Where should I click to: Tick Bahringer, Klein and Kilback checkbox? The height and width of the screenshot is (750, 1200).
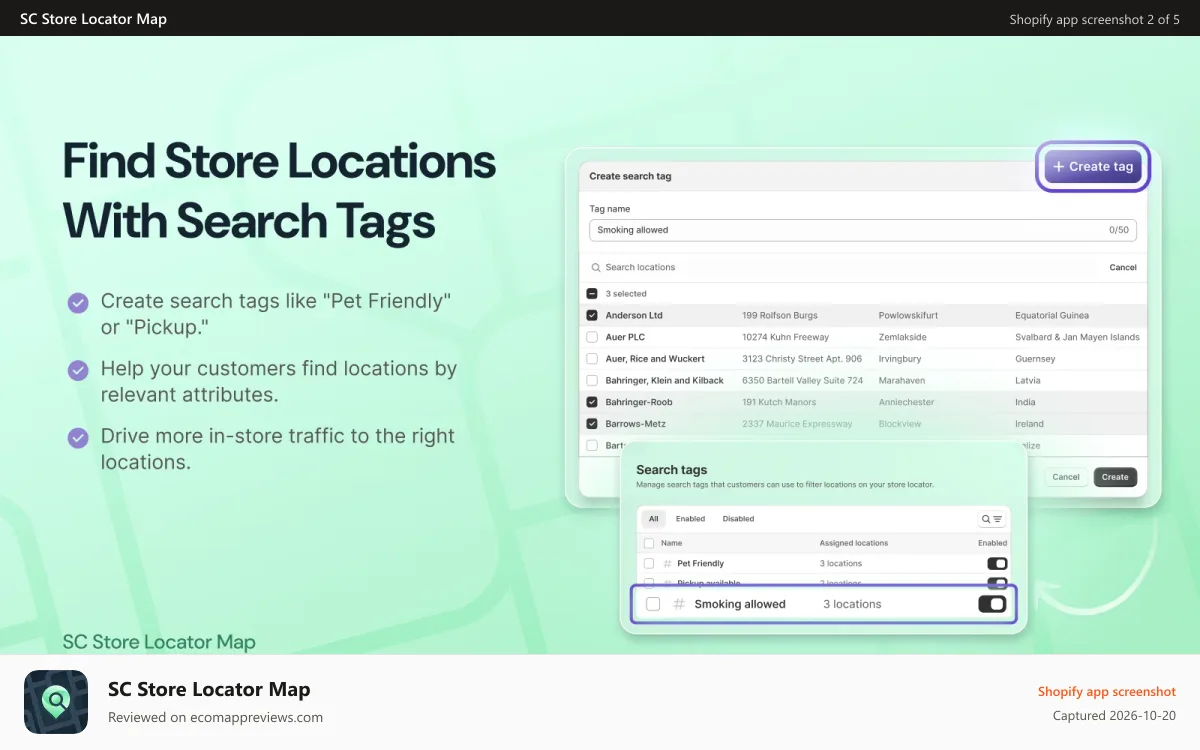point(592,381)
